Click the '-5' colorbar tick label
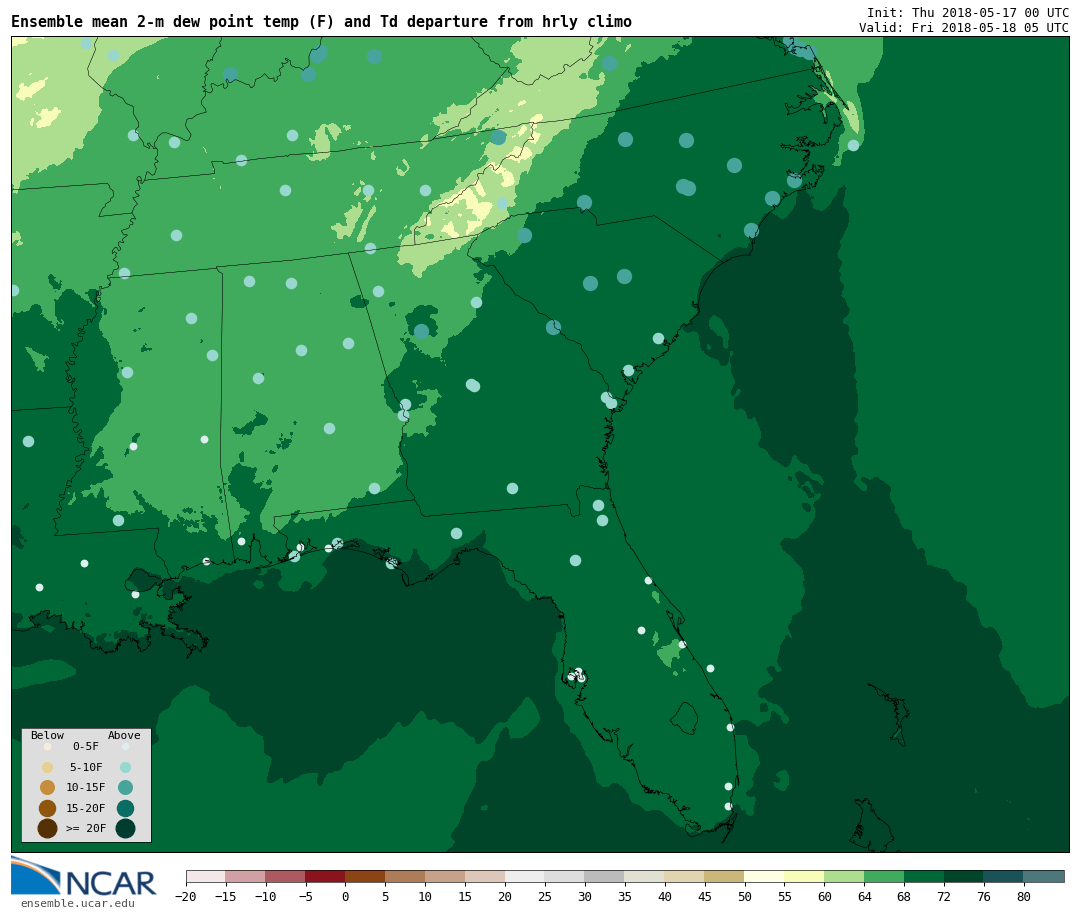Viewport: 1080px width, 915px height. 305,896
